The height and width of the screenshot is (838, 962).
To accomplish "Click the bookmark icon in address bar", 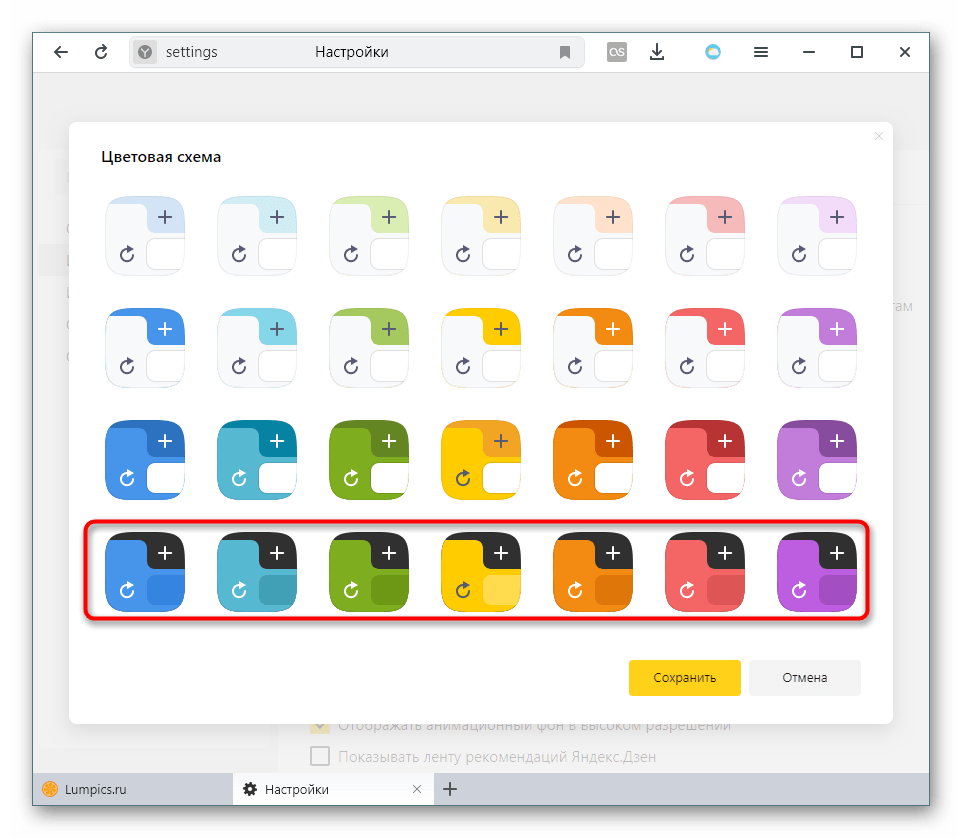I will click(565, 52).
